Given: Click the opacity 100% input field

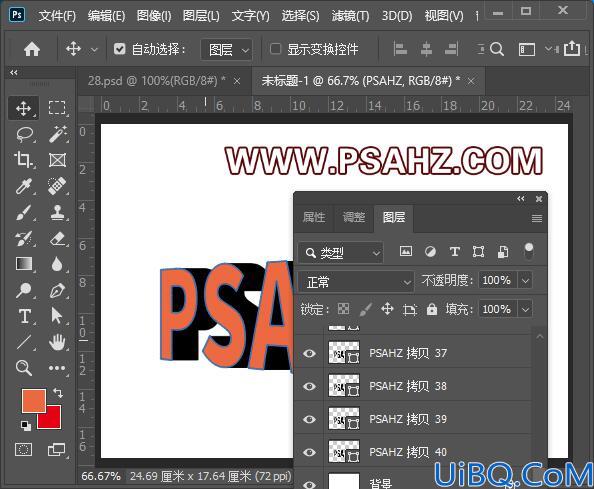Looking at the screenshot, I should [x=497, y=281].
